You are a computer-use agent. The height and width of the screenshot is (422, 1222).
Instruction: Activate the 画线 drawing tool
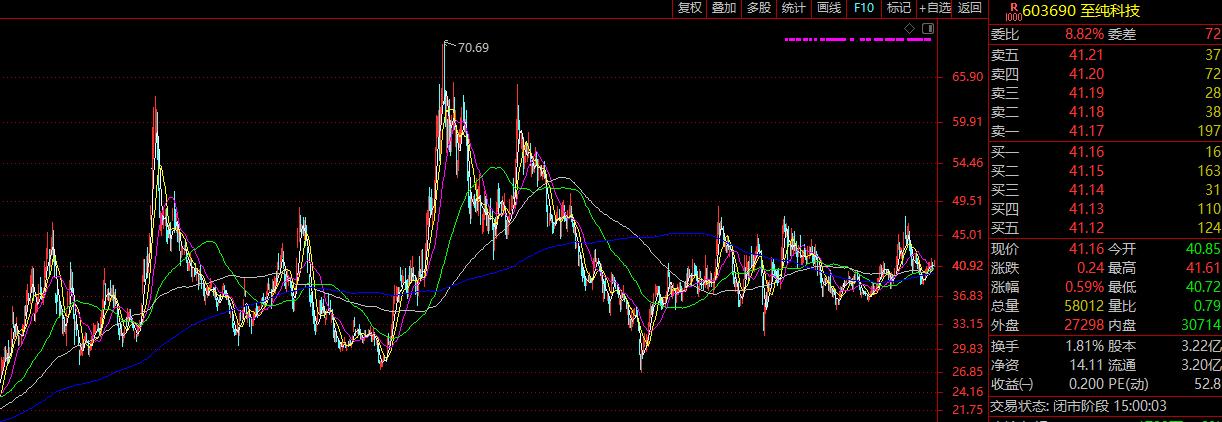click(x=828, y=8)
